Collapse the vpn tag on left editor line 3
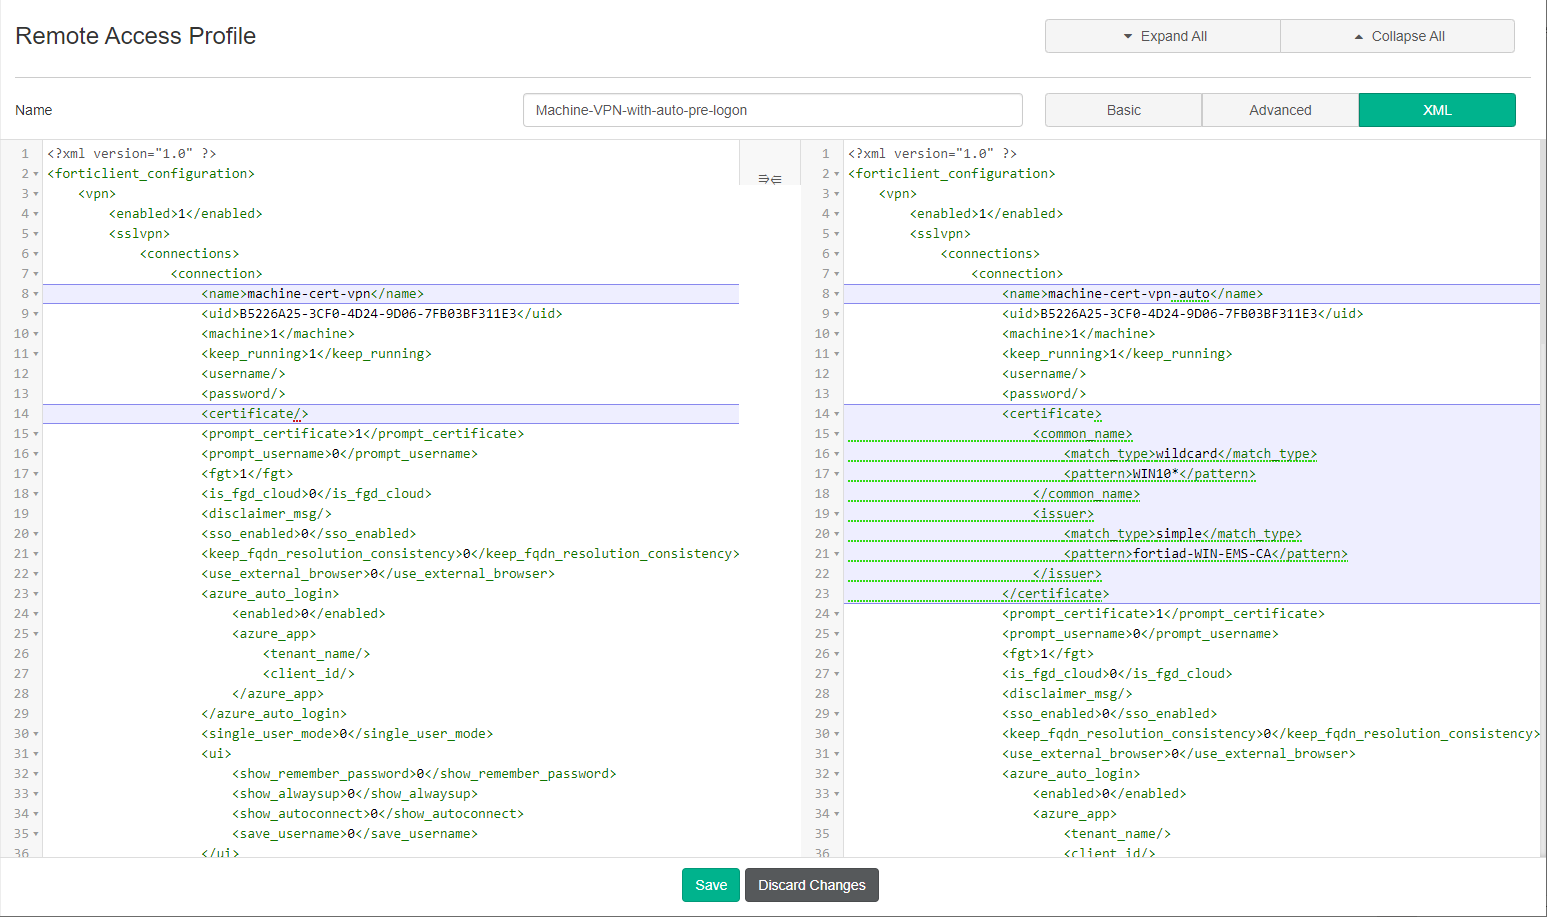This screenshot has height=917, width=1547. [36, 194]
